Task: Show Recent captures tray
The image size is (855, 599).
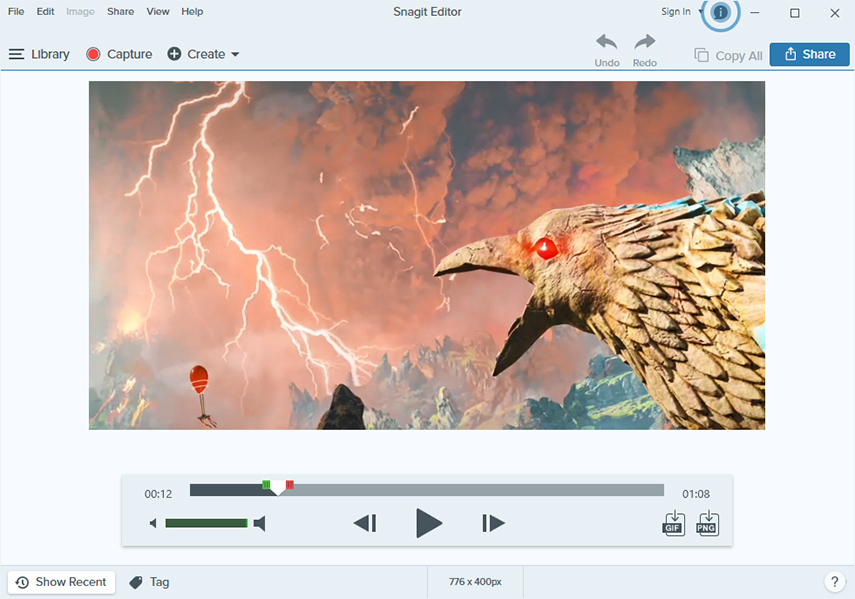Action: click(61, 582)
